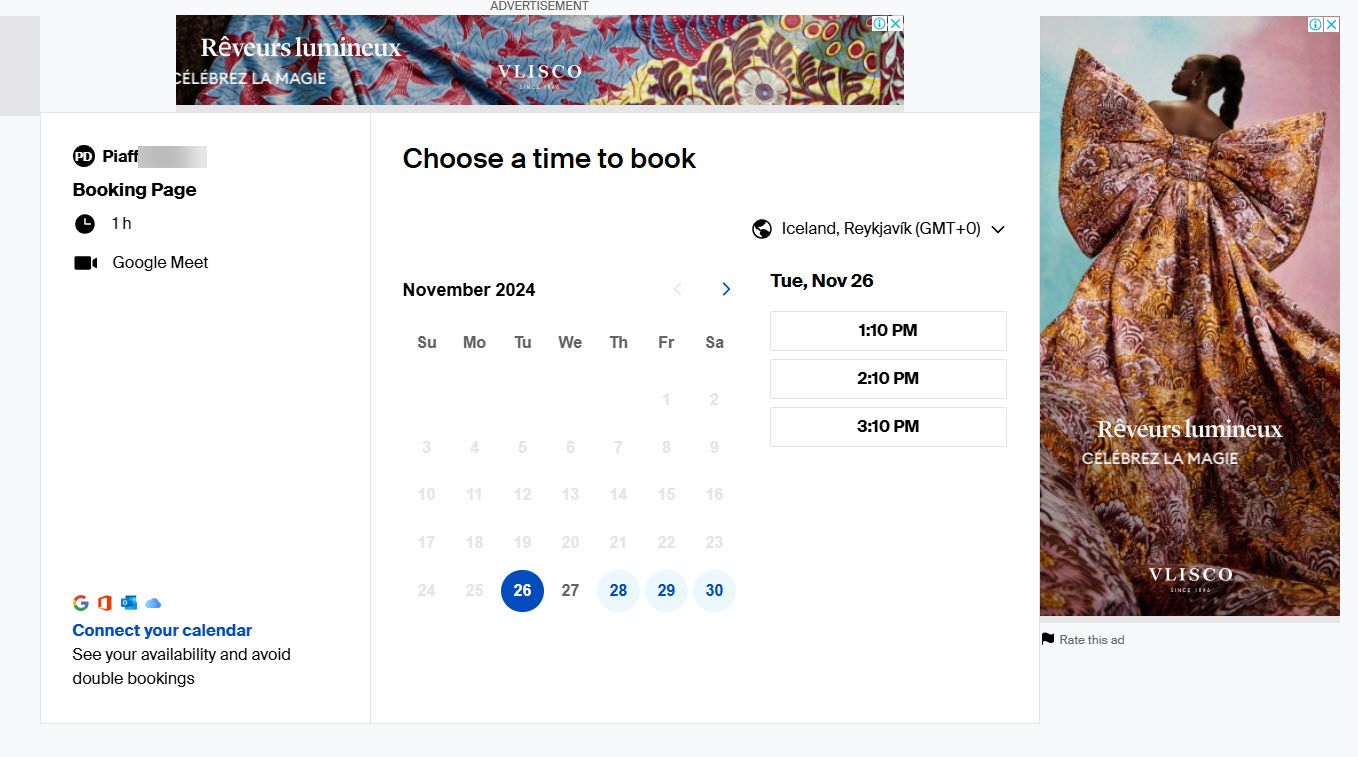Click the flag icon near 'Rate this ad'
1358x757 pixels.
[1047, 639]
